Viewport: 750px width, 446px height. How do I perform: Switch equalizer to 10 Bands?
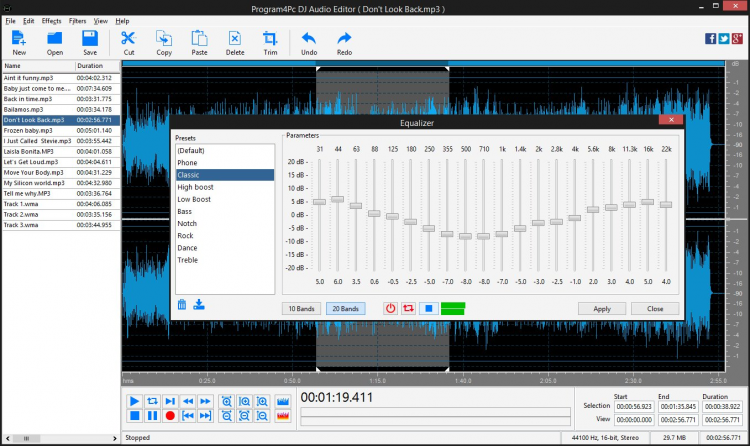[x=299, y=309]
